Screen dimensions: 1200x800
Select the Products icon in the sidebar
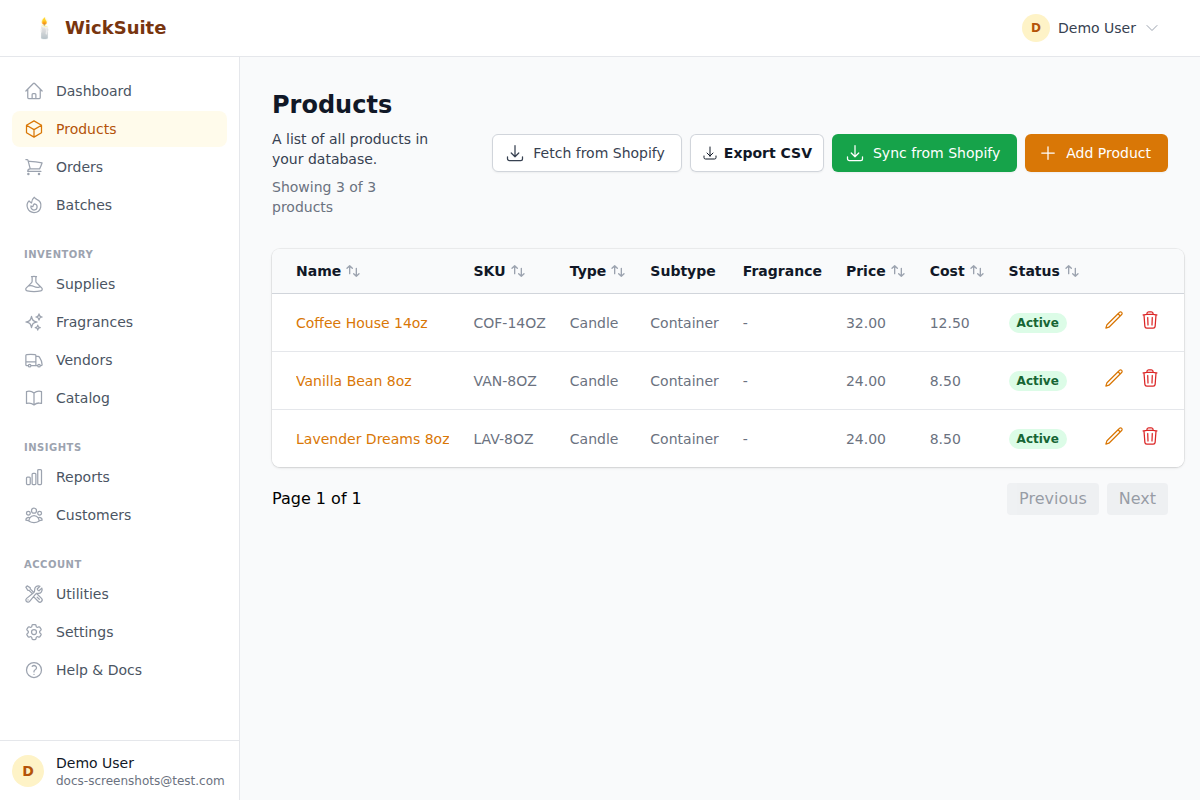pos(34,128)
